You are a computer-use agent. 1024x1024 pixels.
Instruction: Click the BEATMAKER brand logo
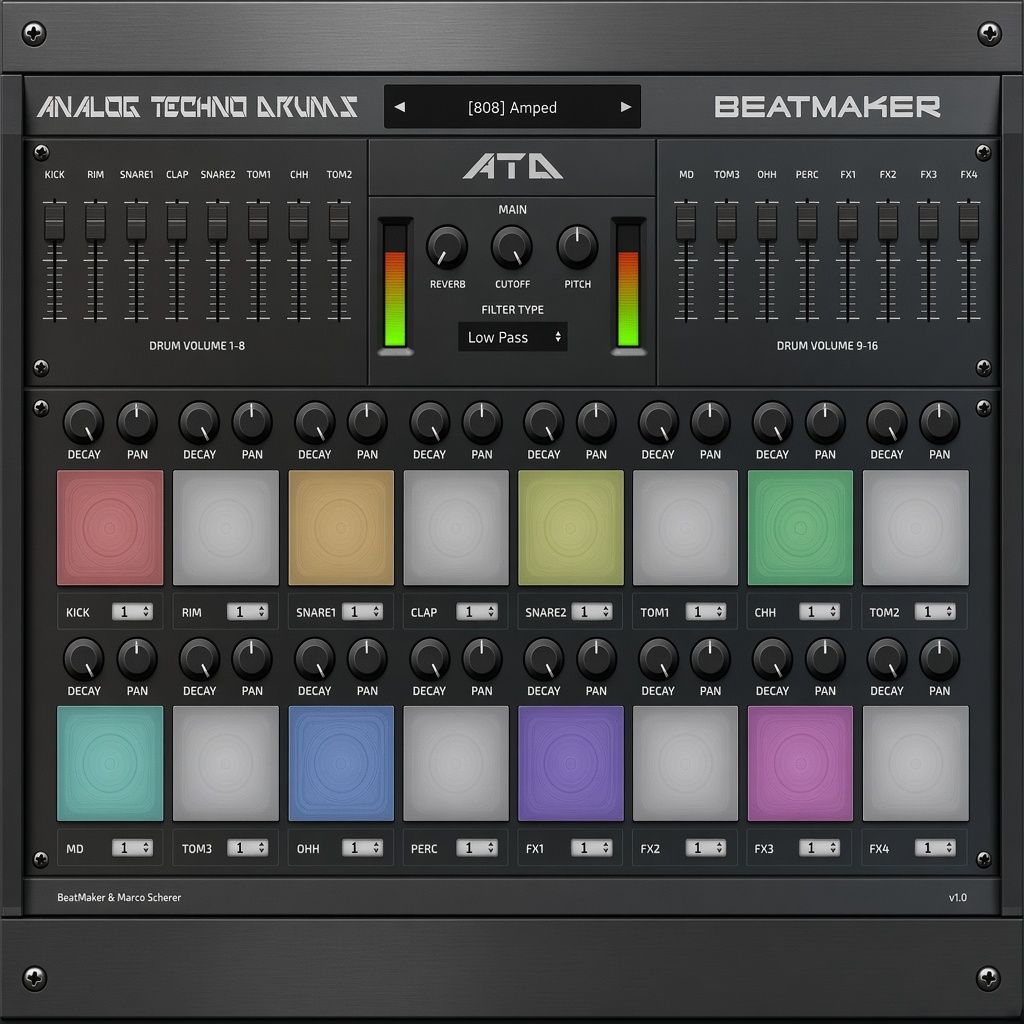[827, 106]
